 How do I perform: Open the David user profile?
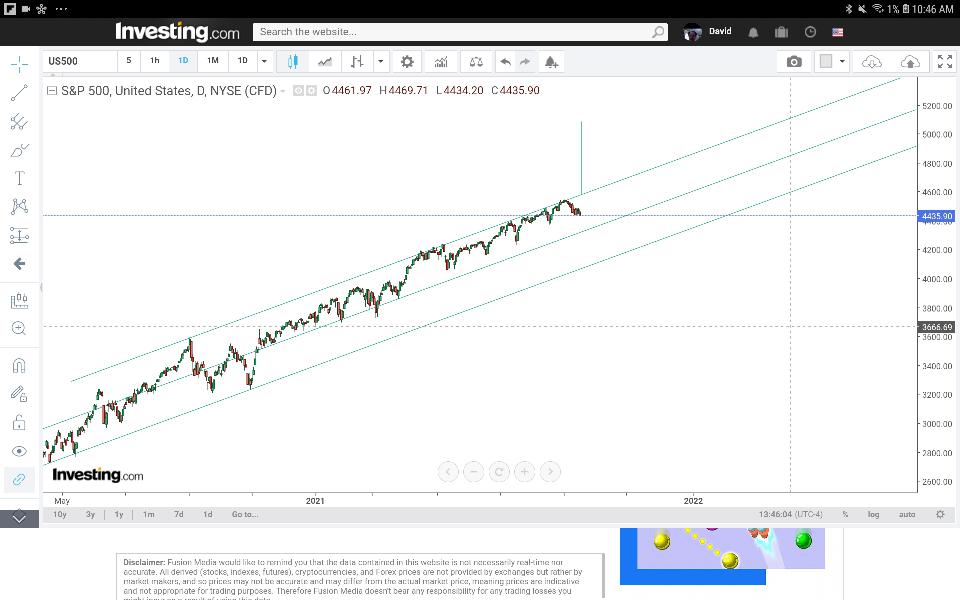pyautogui.click(x=707, y=32)
